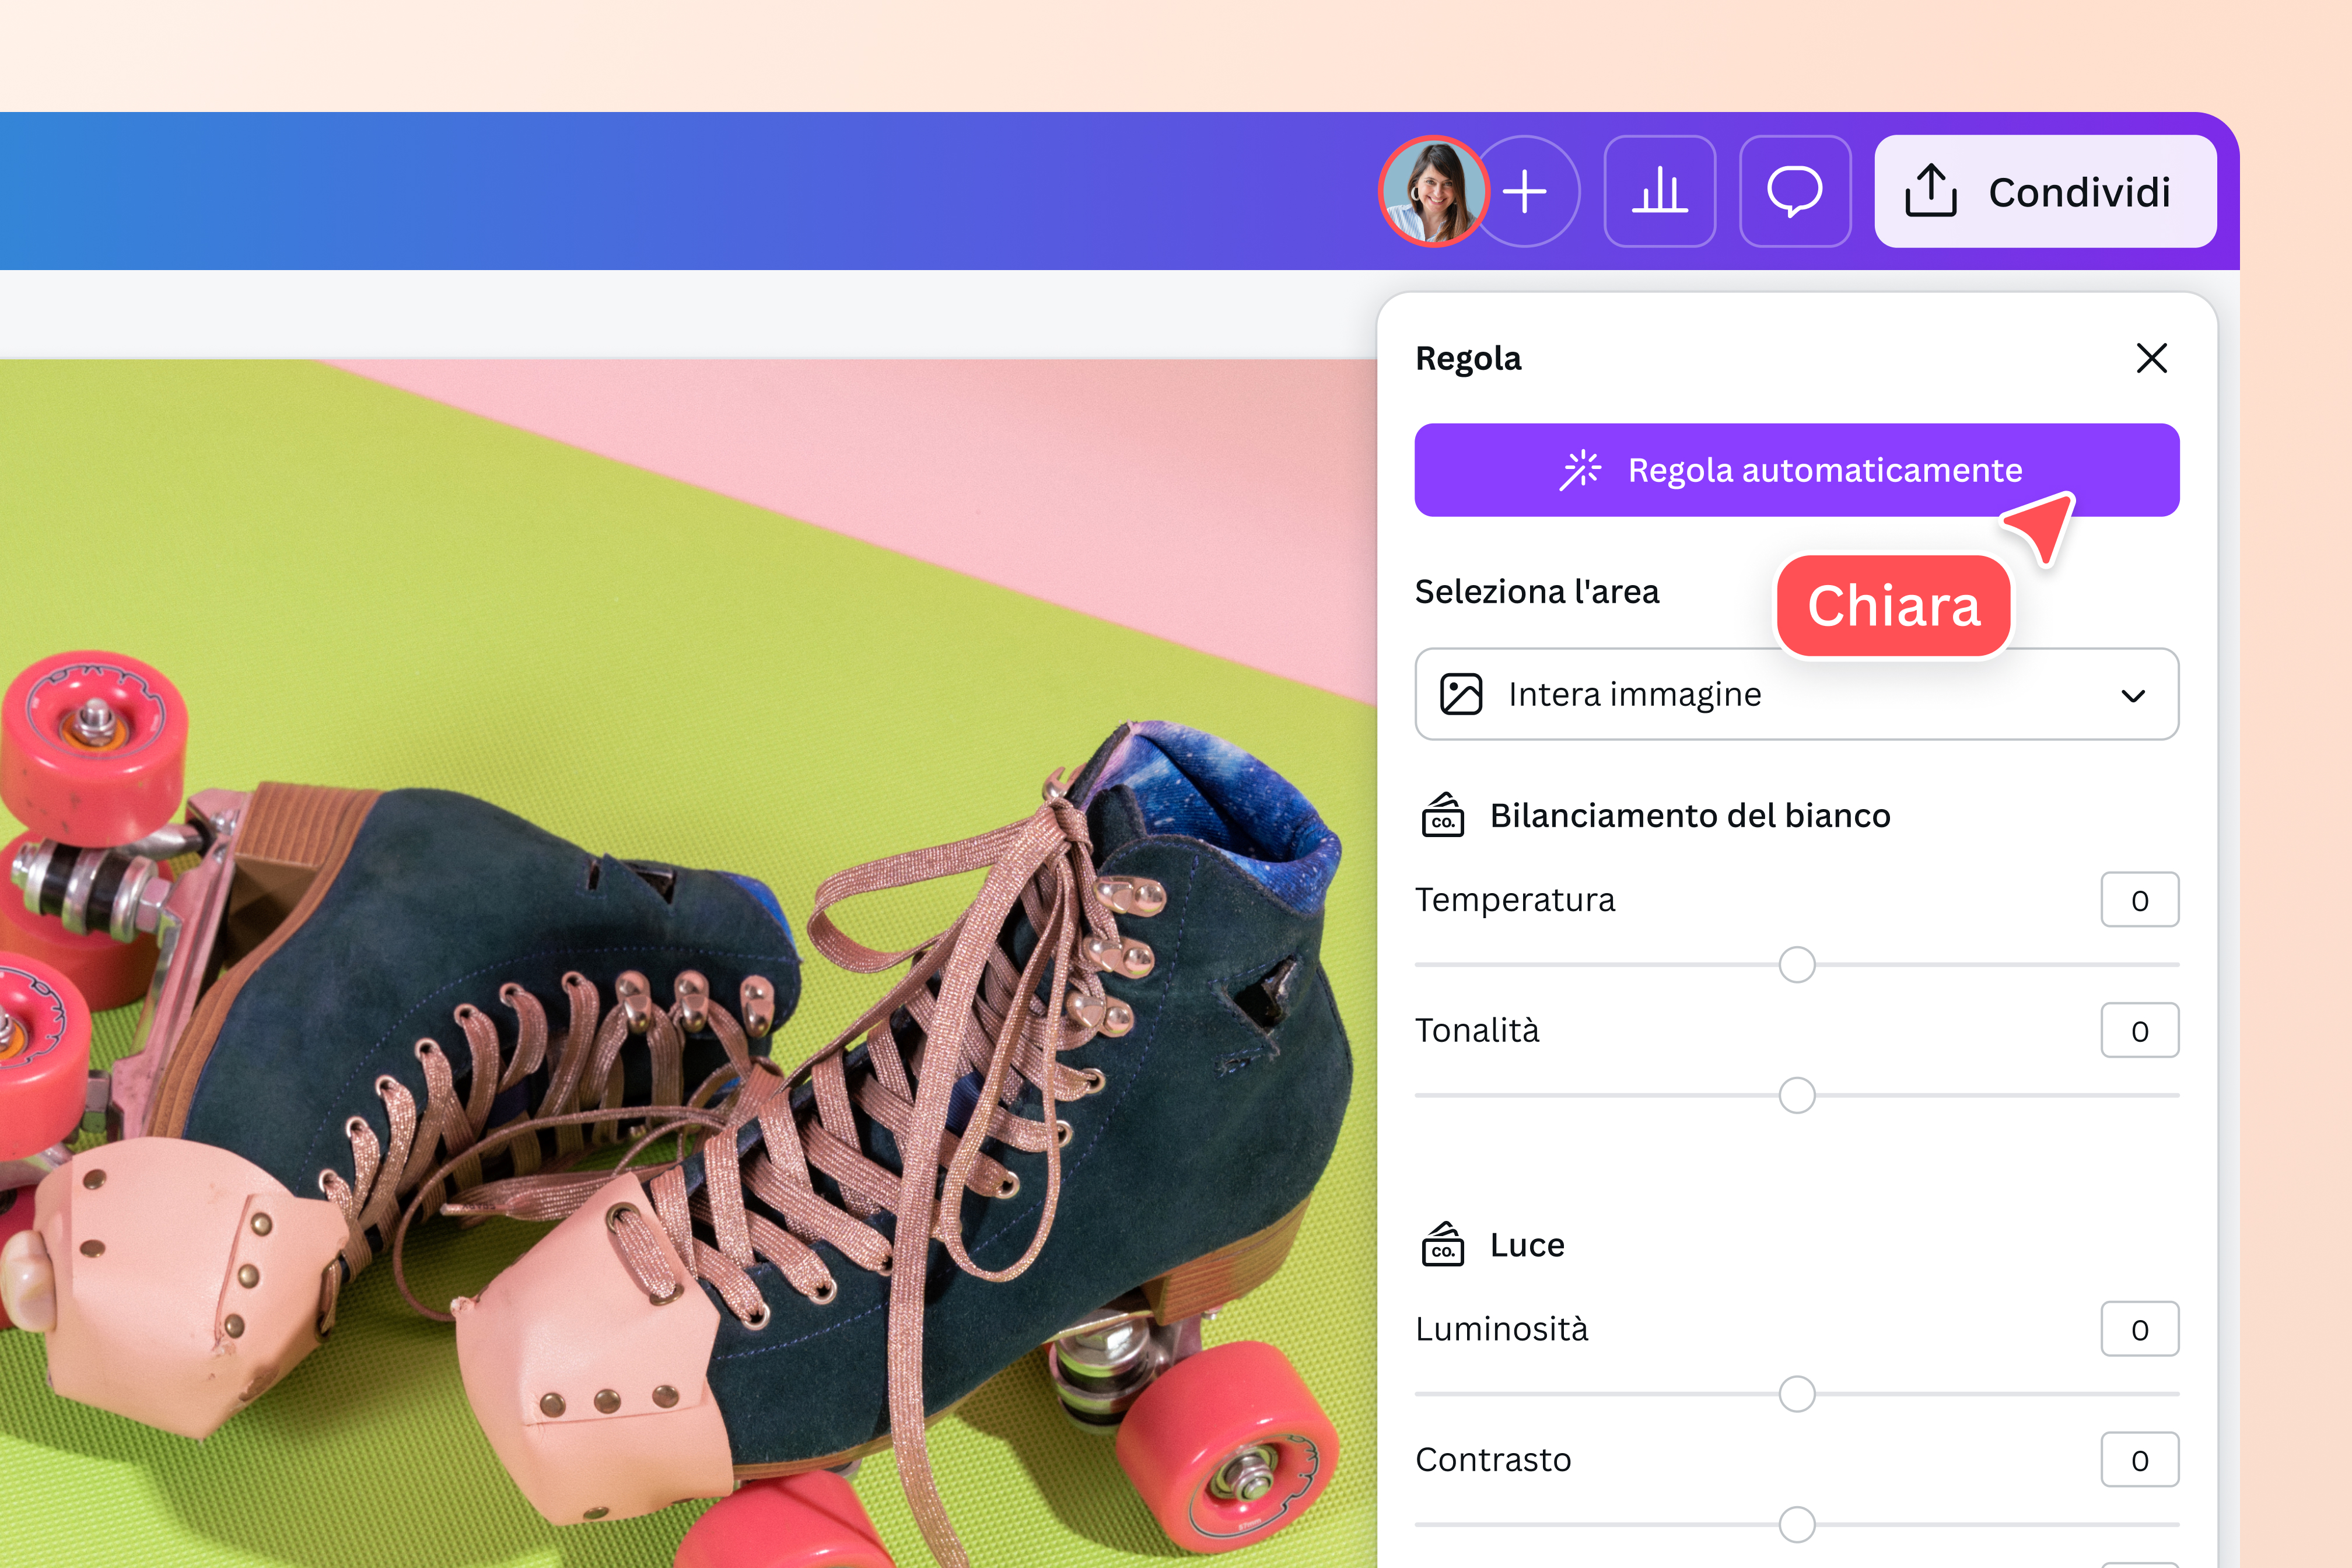Open the analytics bar chart icon

[x=1660, y=191]
